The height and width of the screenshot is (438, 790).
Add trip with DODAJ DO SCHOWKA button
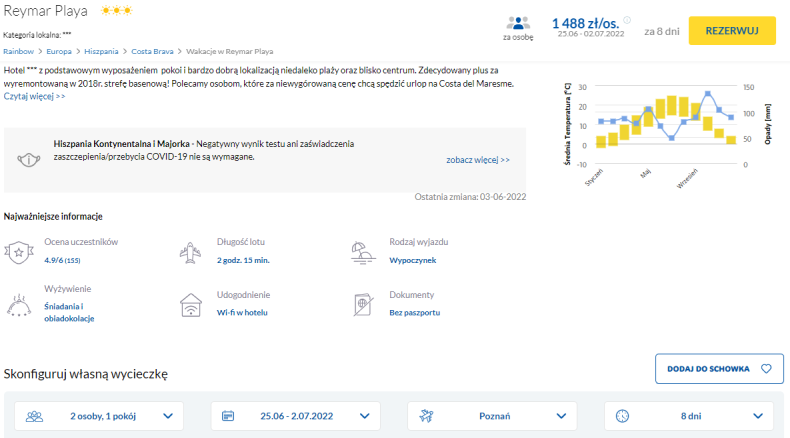coord(719,368)
